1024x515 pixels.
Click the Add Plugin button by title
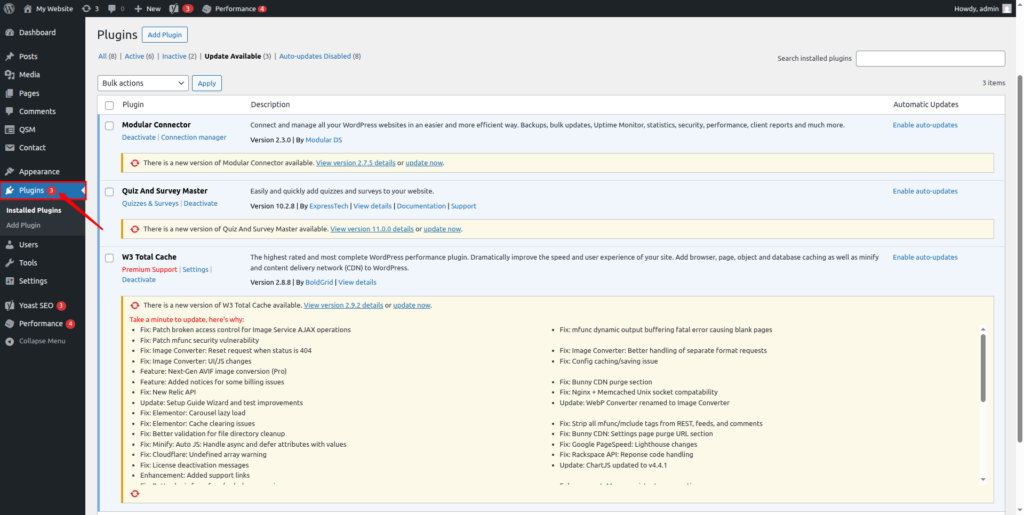pyautogui.click(x=165, y=35)
